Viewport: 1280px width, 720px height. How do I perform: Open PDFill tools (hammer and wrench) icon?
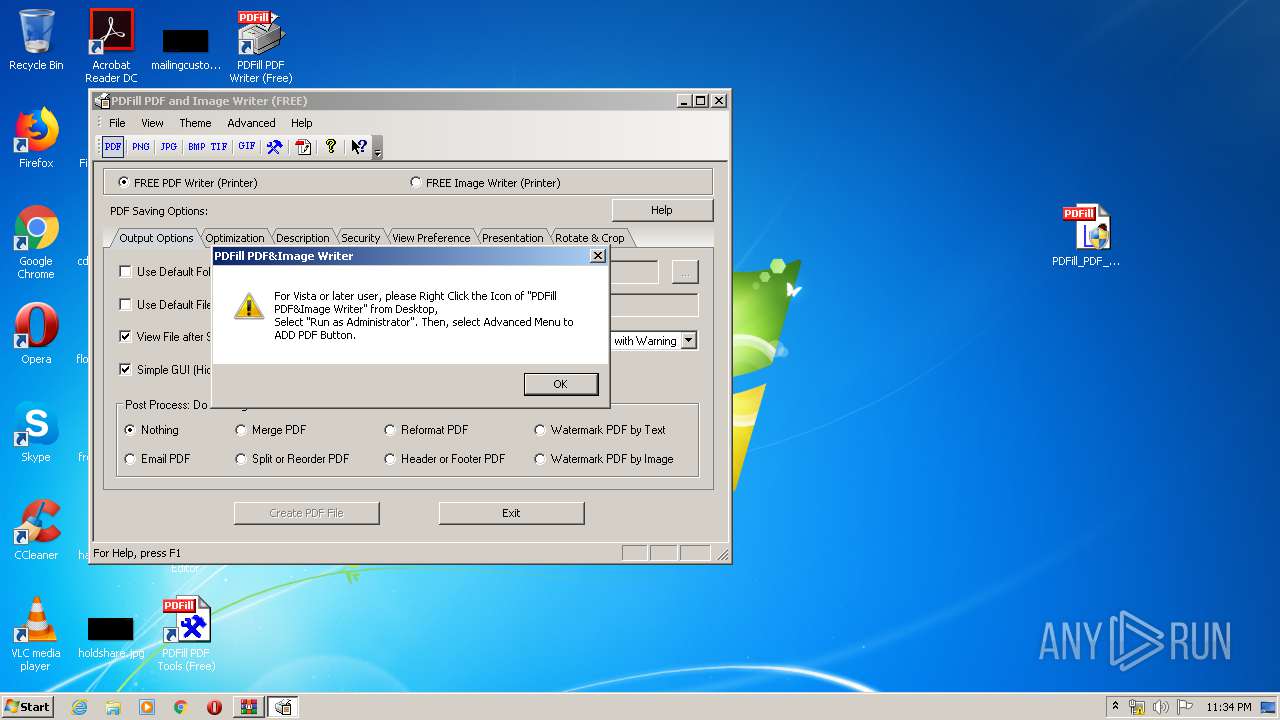pos(274,147)
